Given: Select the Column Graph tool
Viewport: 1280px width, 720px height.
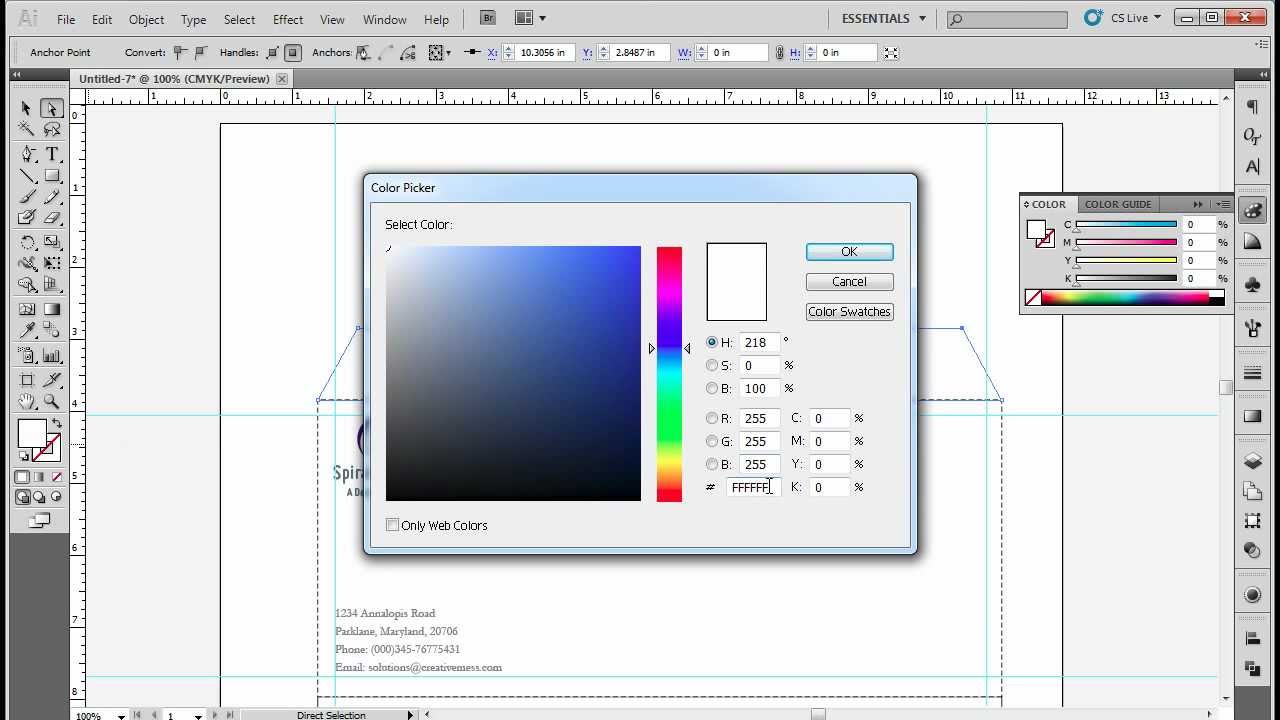Looking at the screenshot, I should pos(52,355).
